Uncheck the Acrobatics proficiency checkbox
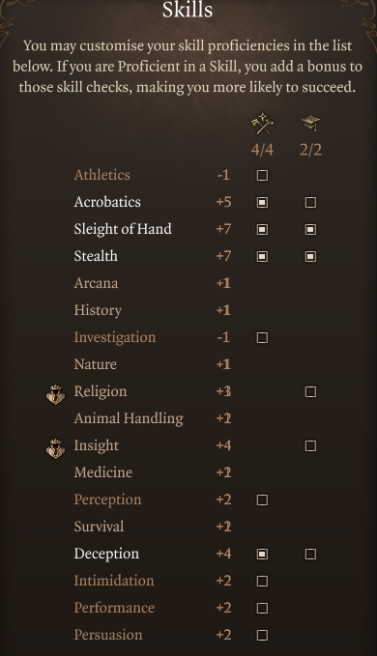377x656 pixels. pyautogui.click(x=262, y=202)
